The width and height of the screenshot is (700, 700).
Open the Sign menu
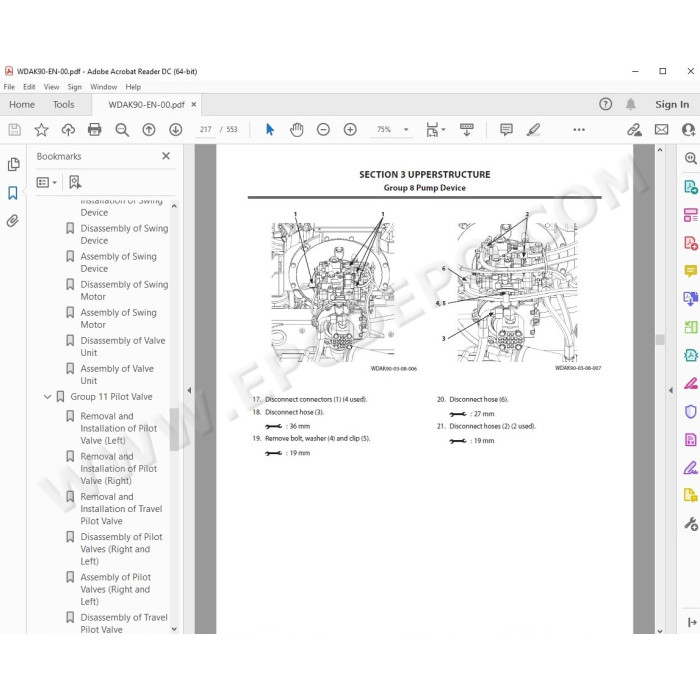tap(74, 87)
